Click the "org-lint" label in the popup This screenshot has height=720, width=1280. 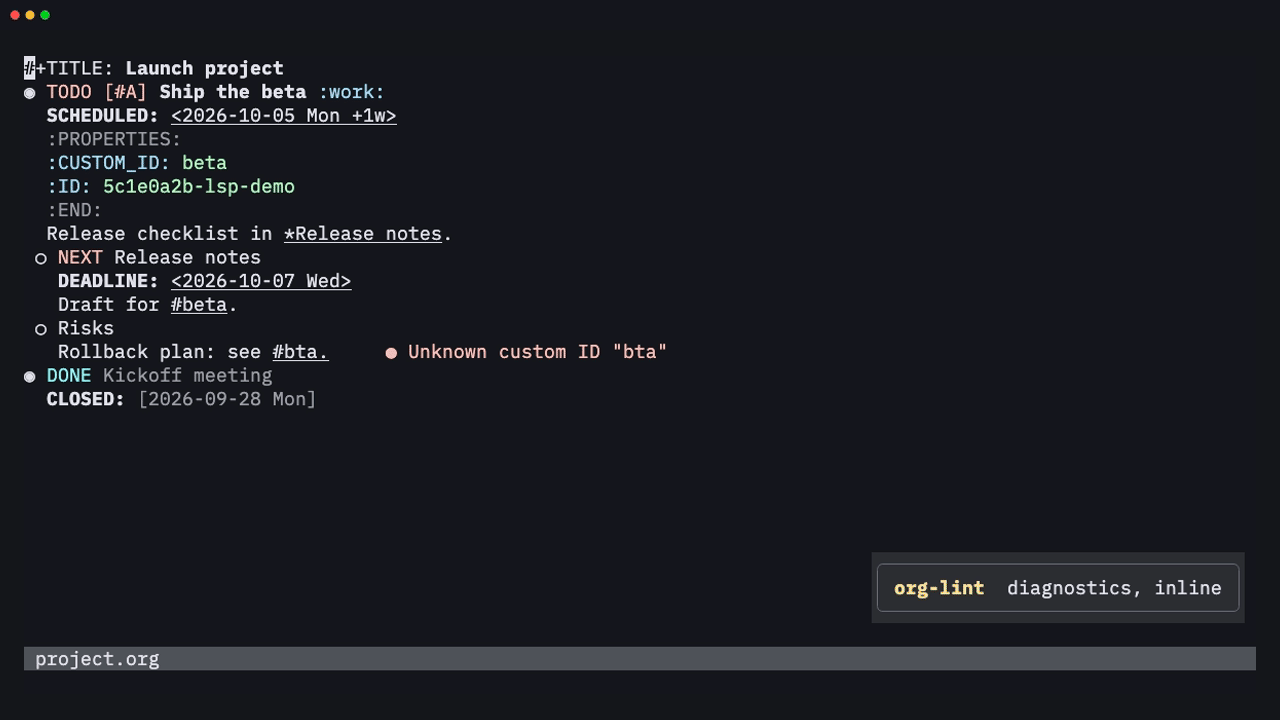tap(939, 588)
